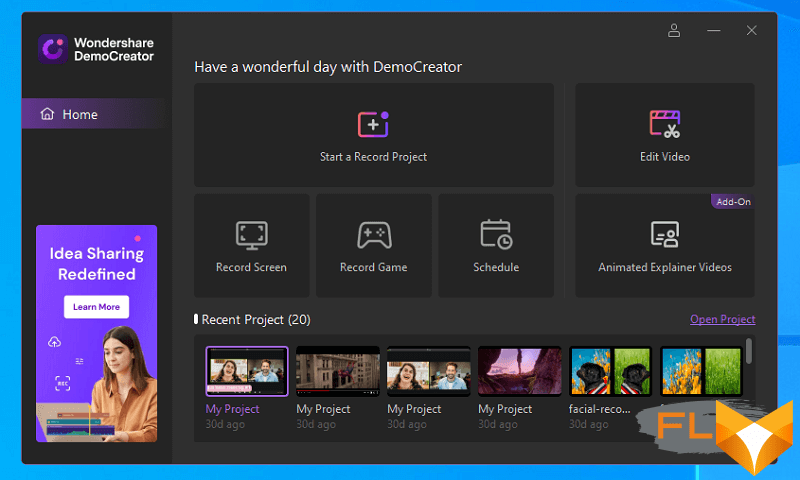Open Animated Explainer Videos add-on

(664, 235)
